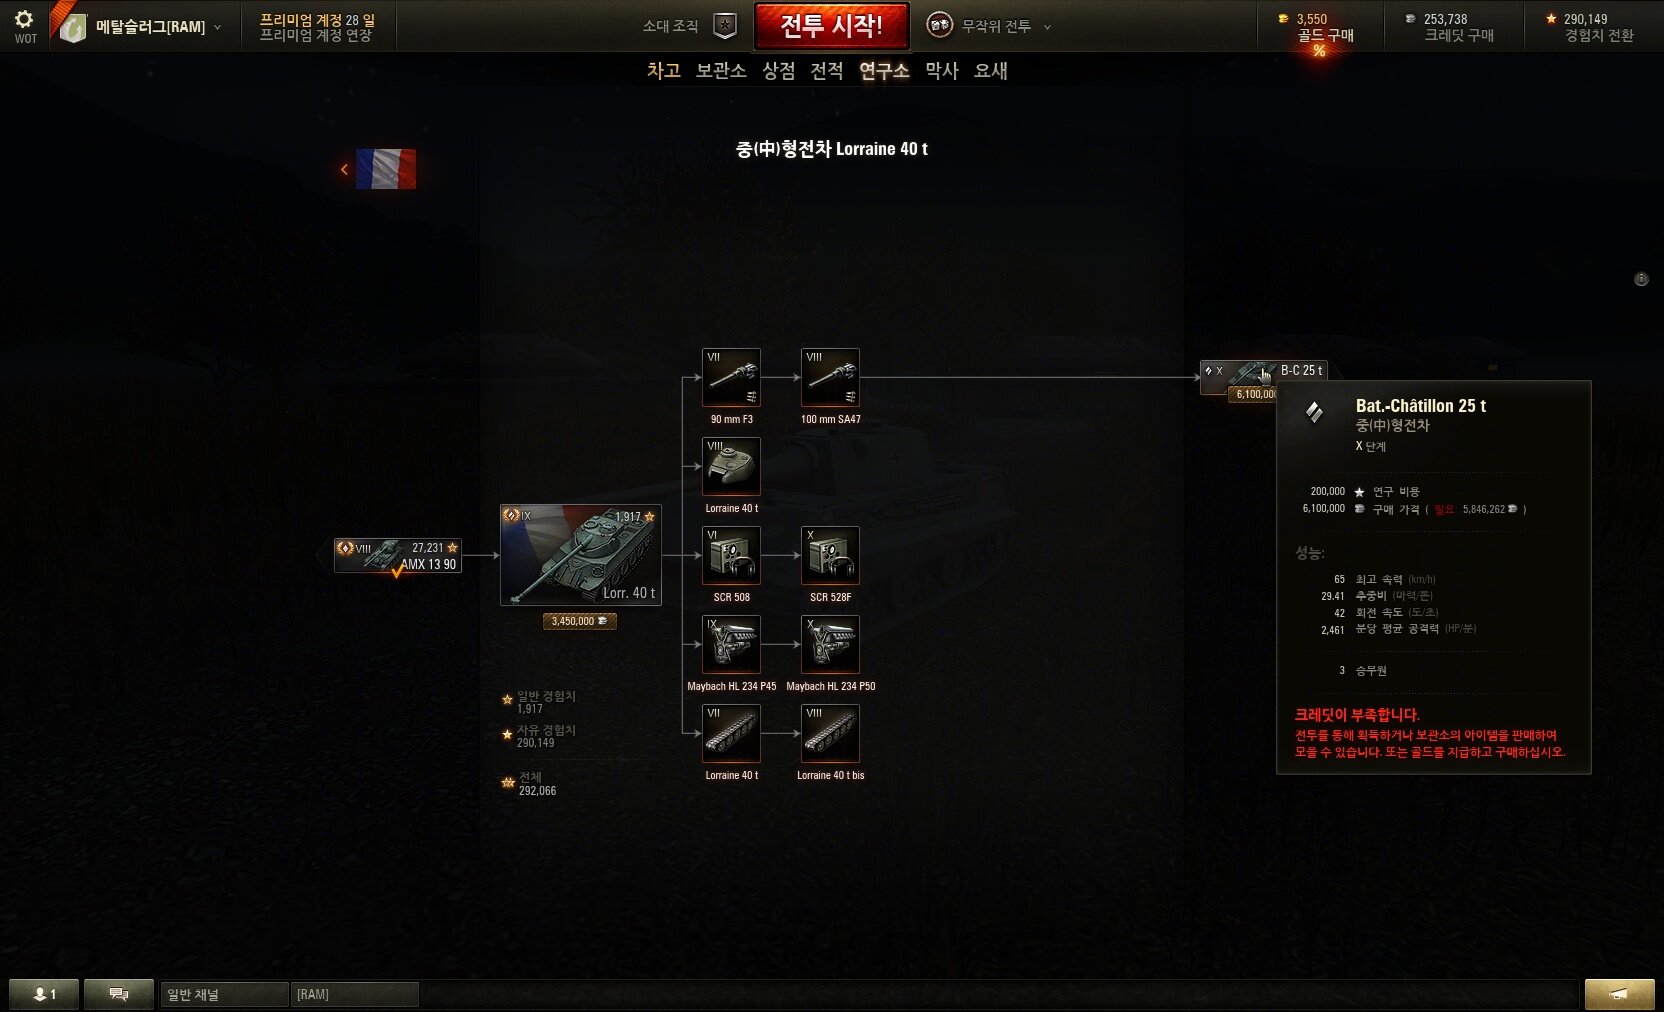Click the 골드 구매 gold purchase link

[1325, 36]
